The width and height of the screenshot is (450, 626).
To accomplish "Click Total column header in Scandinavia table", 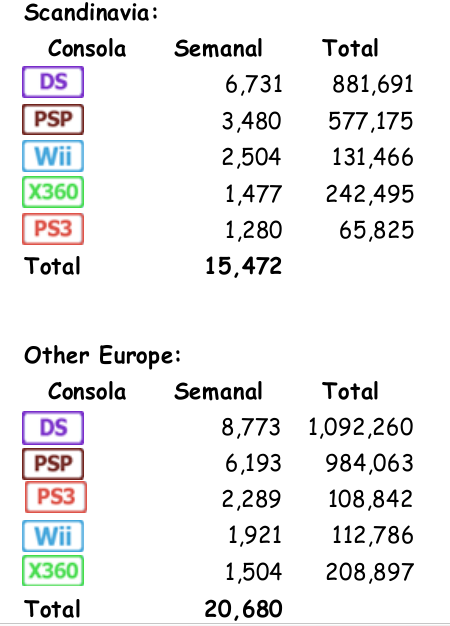I will (x=350, y=48).
